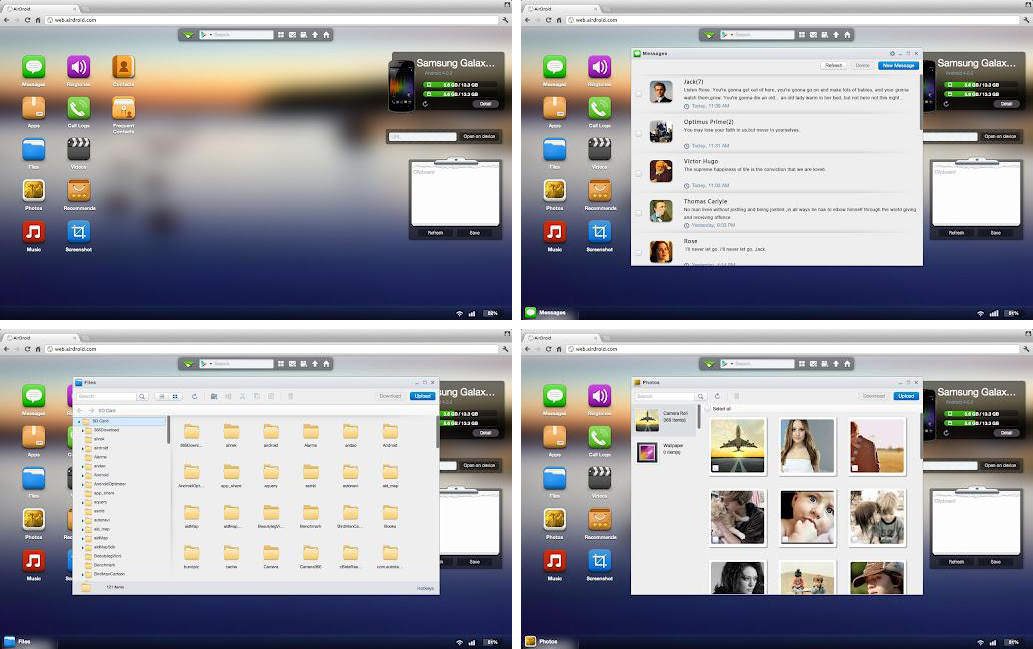Click Detail button on desktop without open window

(x=485, y=103)
